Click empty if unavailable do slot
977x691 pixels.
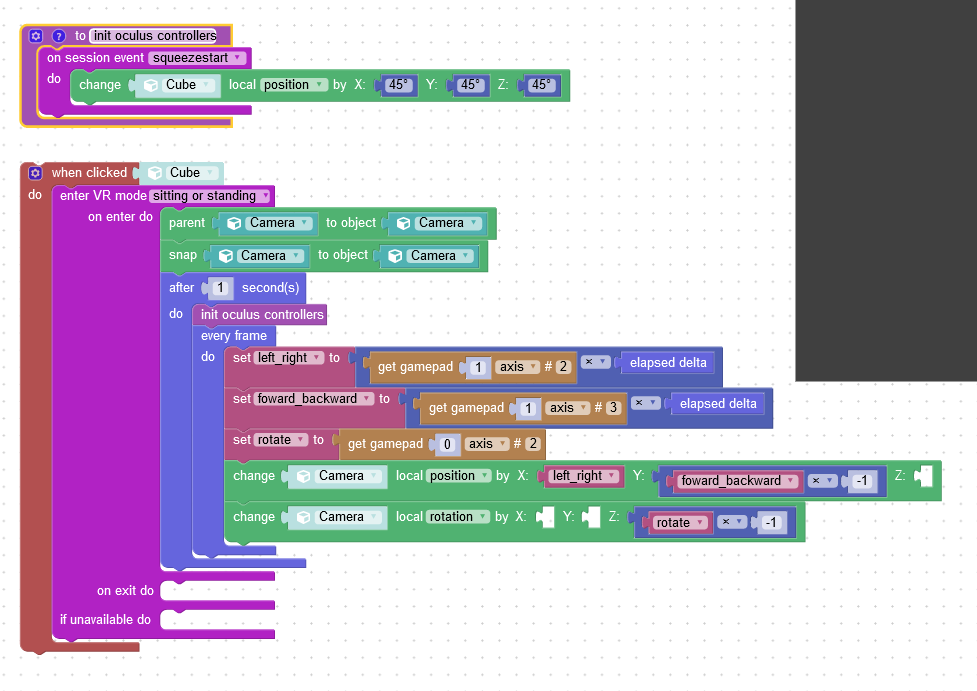pos(217,620)
